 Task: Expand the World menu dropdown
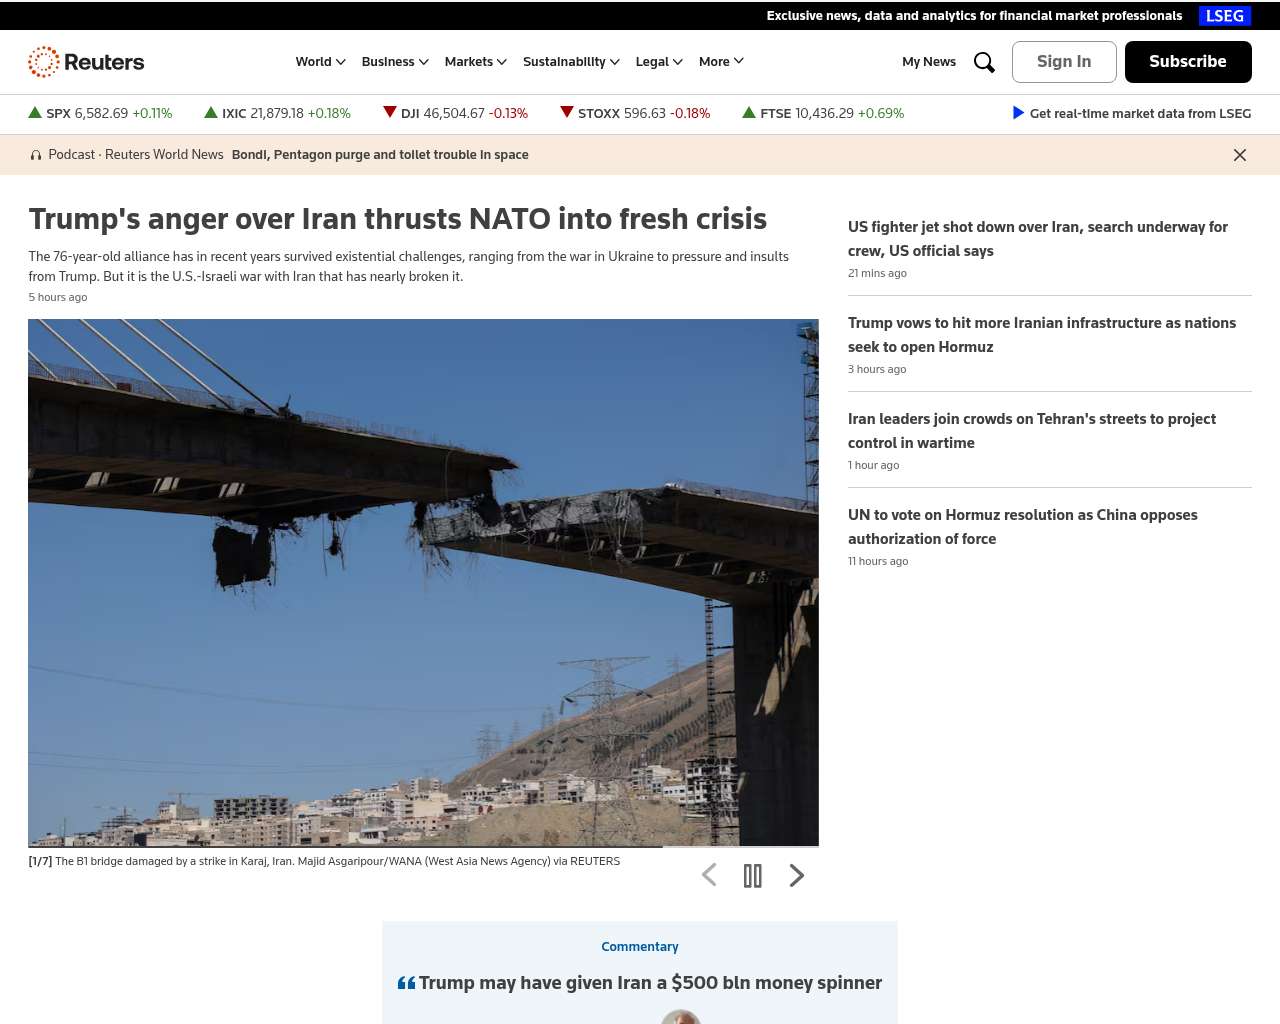[320, 62]
